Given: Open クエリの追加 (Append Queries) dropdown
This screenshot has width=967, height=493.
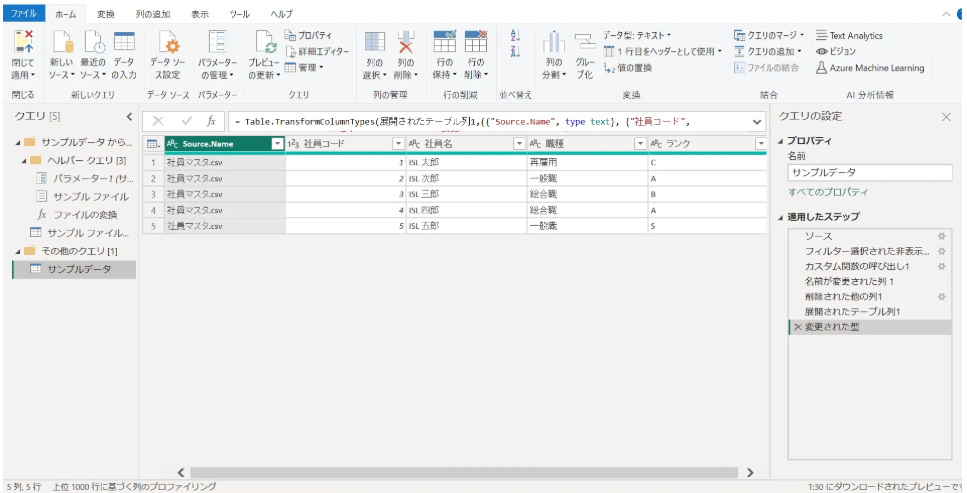Looking at the screenshot, I should (768, 51).
